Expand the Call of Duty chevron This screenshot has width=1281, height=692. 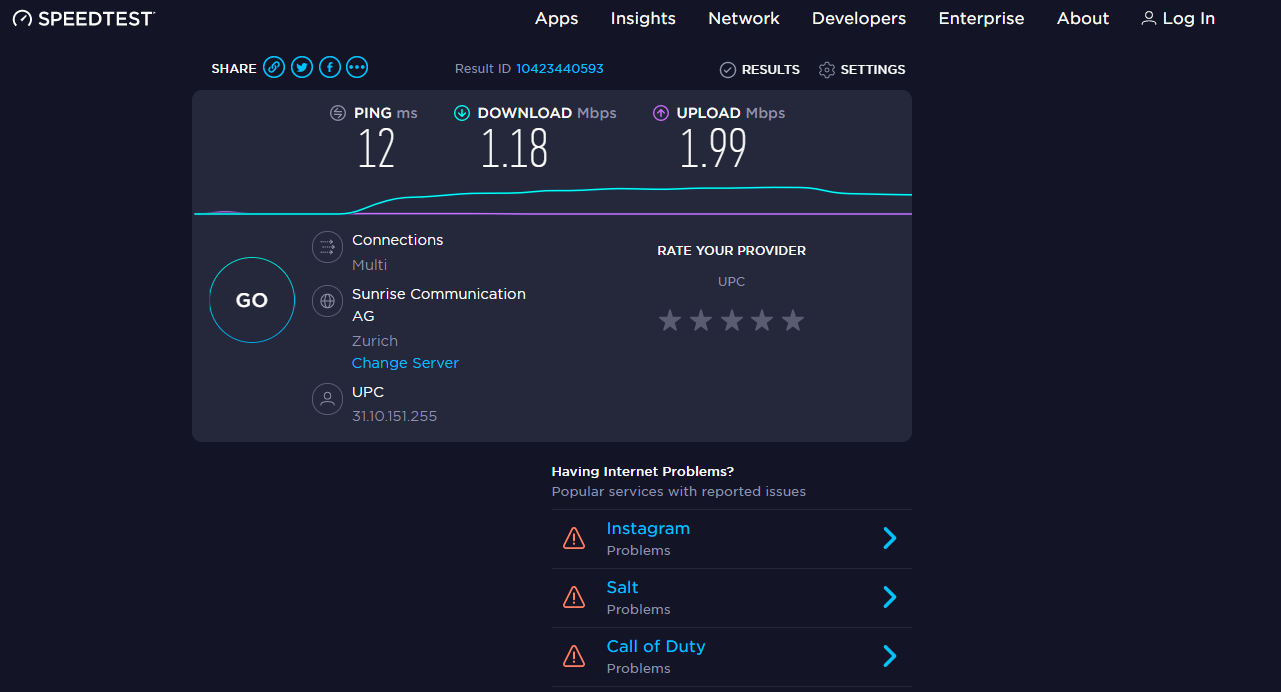pyautogui.click(x=889, y=657)
